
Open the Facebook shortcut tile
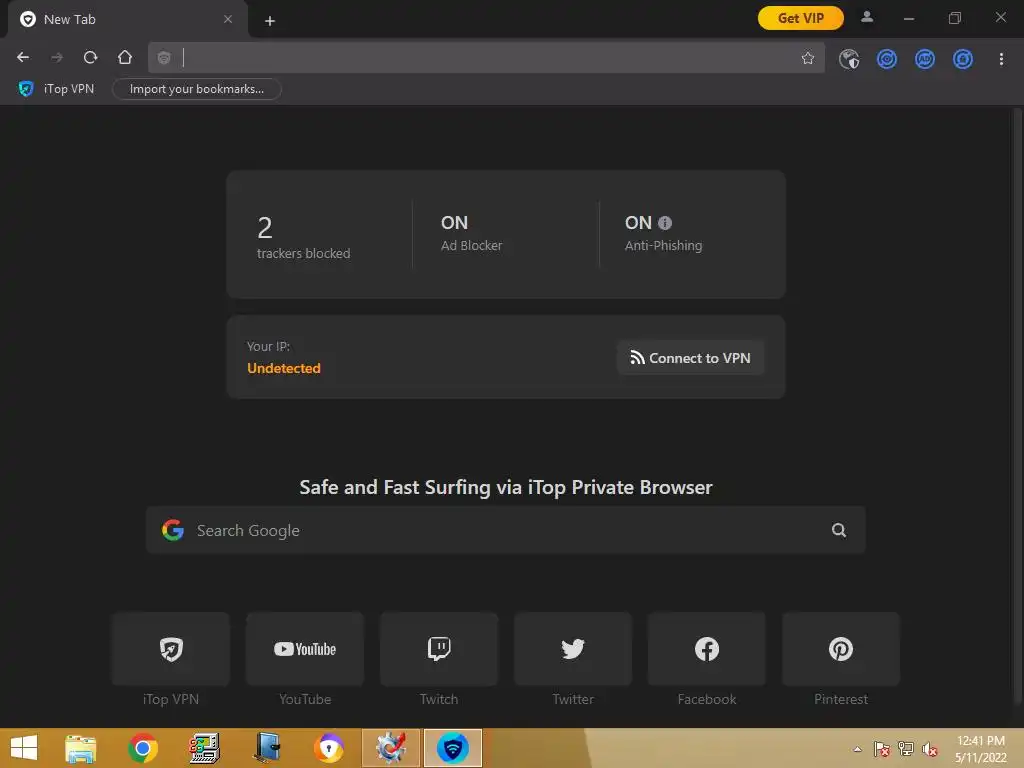point(707,649)
